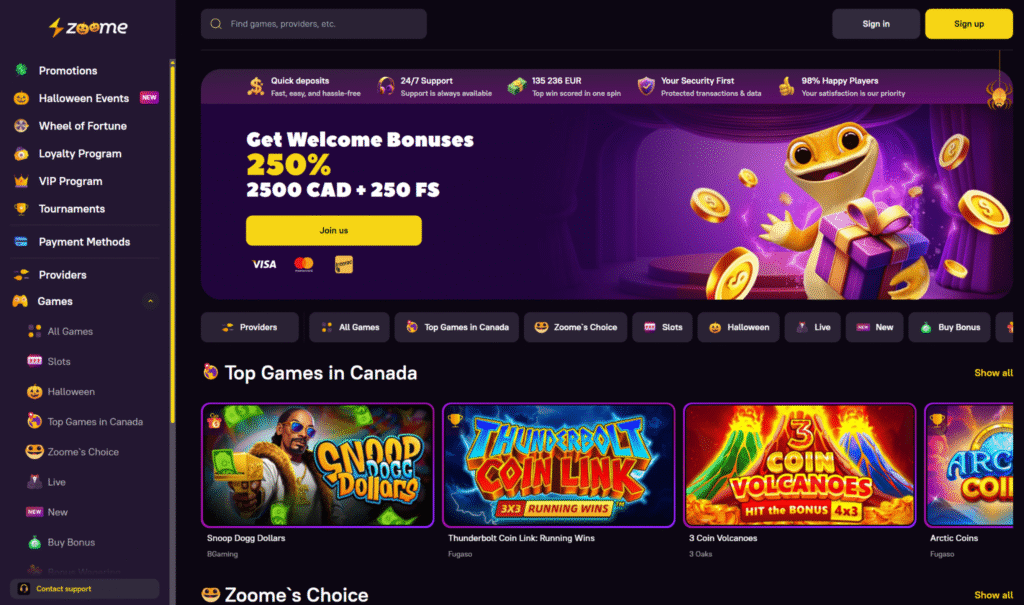Collapse the Games section chevron
The image size is (1024, 605).
150,301
